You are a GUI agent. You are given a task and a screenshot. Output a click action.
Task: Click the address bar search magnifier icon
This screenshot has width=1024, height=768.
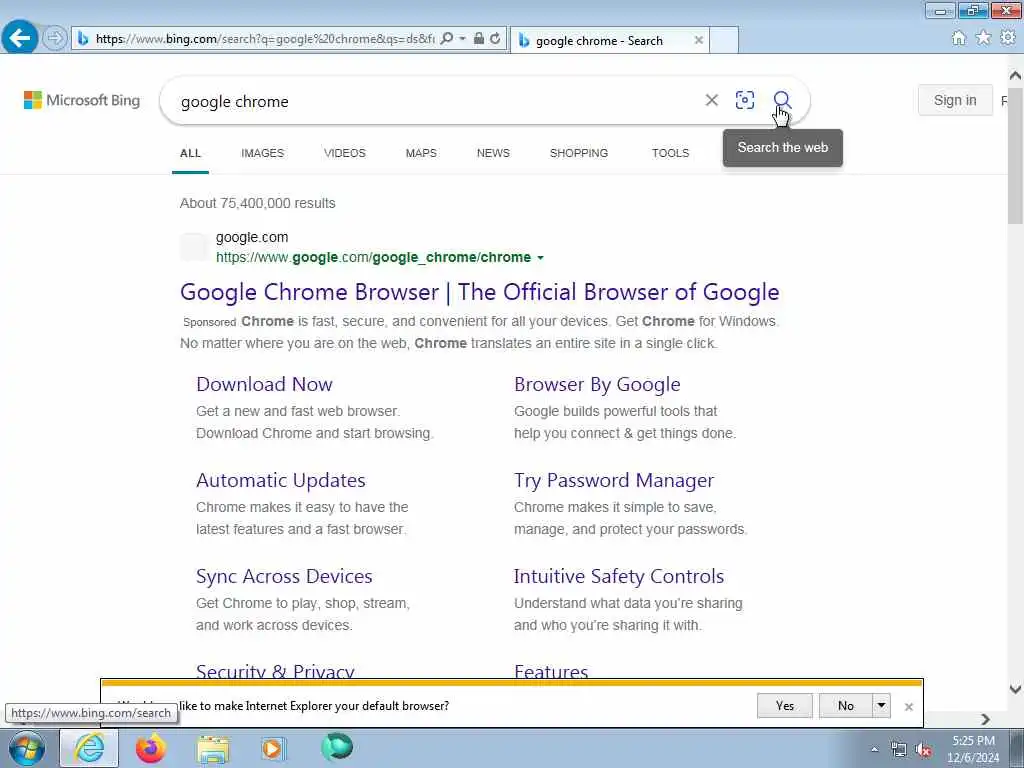click(x=447, y=39)
